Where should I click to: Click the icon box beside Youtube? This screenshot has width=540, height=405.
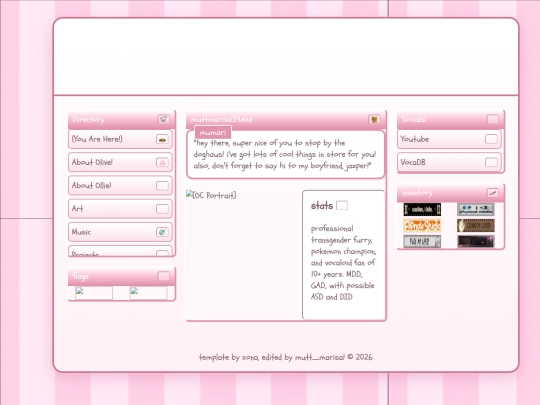click(491, 139)
